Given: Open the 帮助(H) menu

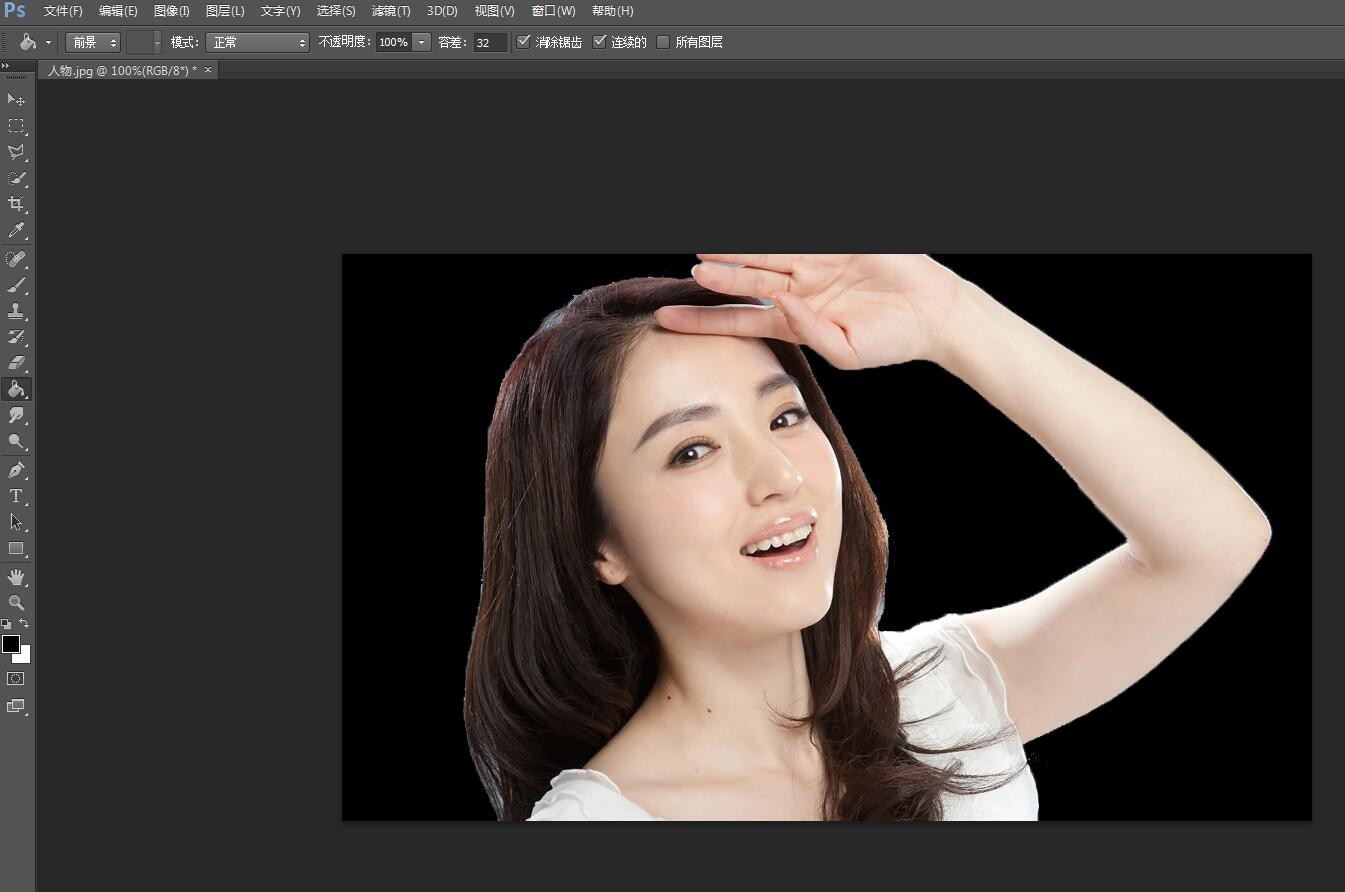Looking at the screenshot, I should tap(612, 11).
